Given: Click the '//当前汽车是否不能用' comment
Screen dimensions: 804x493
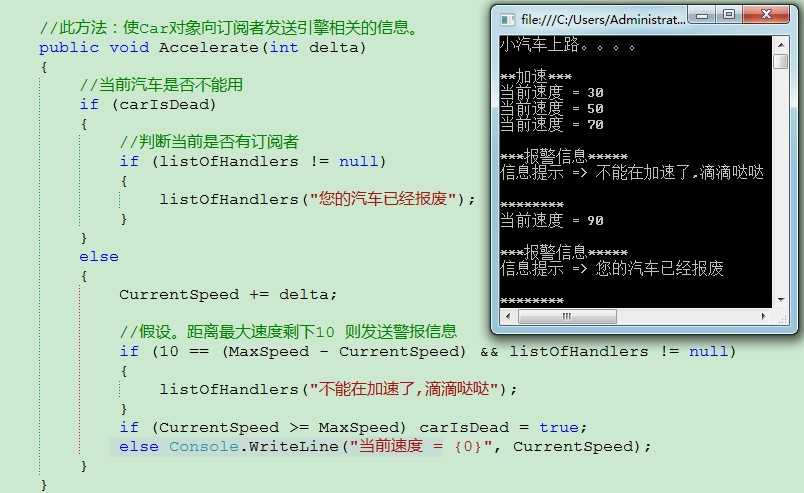Looking at the screenshot, I should (x=161, y=85).
